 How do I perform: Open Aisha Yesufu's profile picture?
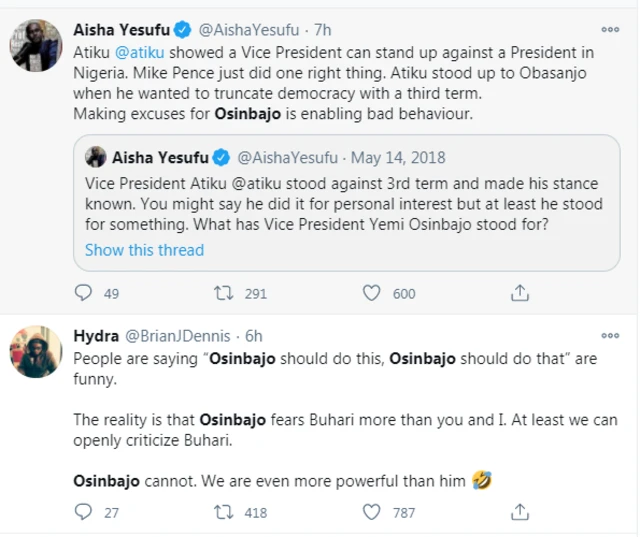pos(36,45)
